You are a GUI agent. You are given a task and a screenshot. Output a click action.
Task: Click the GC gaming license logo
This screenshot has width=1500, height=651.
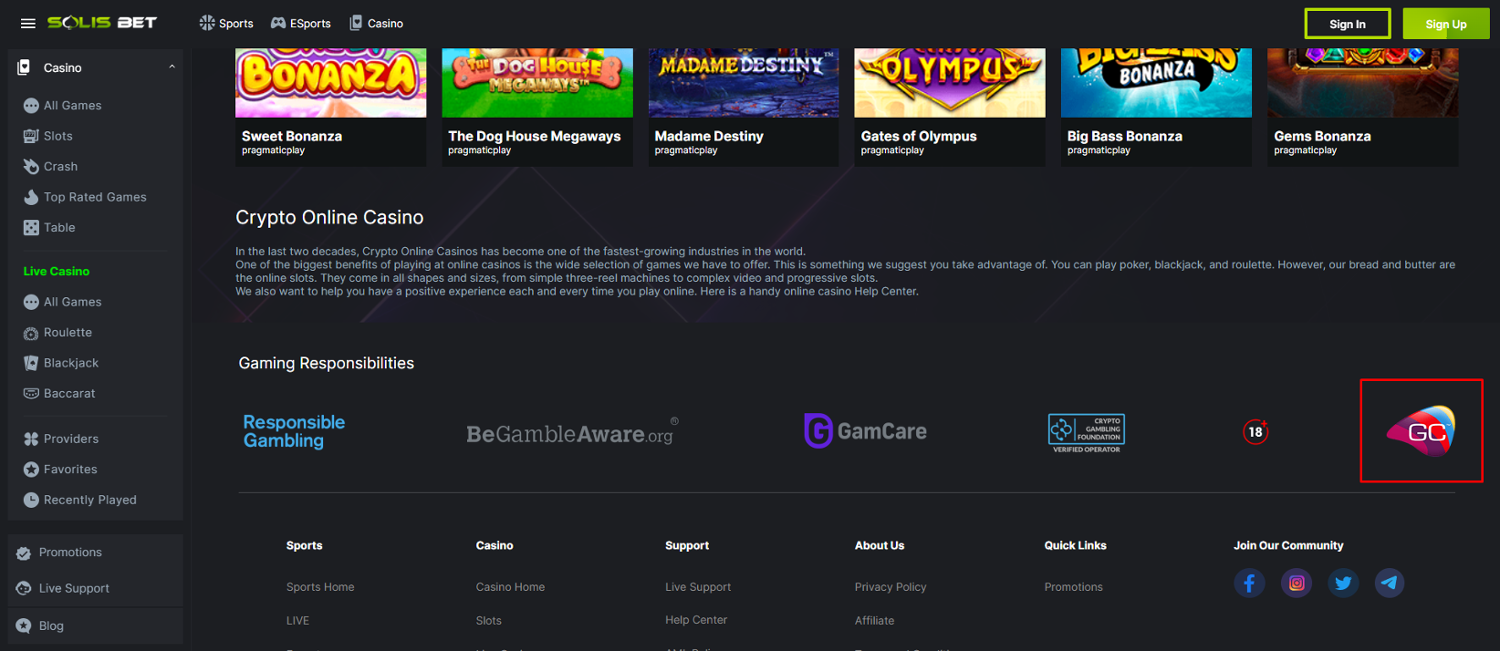click(1420, 431)
